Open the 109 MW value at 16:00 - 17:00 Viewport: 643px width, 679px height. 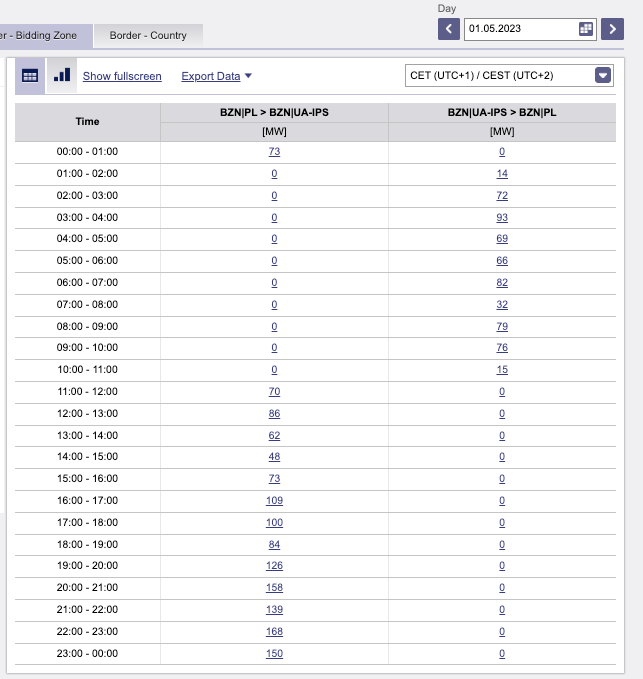[274, 501]
